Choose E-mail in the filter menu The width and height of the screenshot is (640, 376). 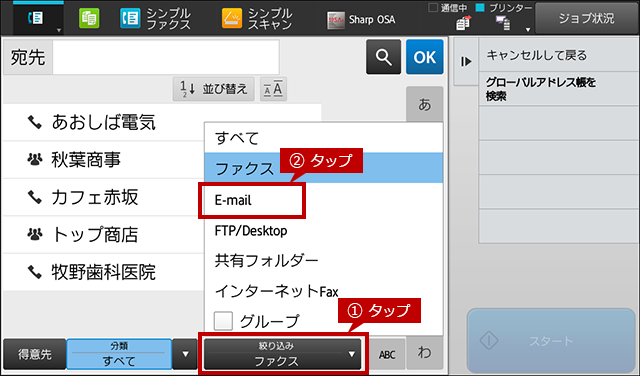(x=323, y=200)
